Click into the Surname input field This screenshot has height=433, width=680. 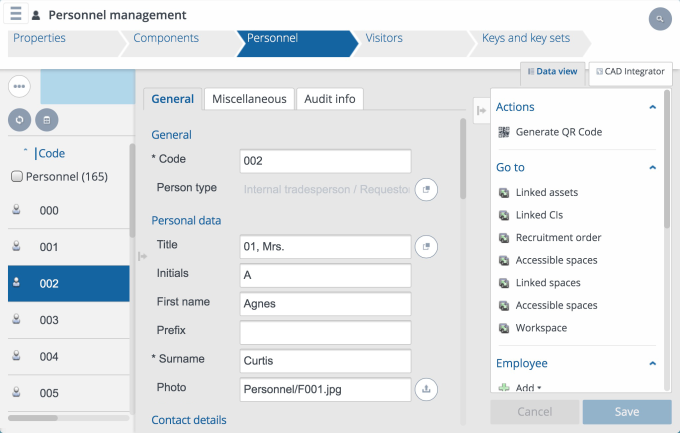coord(325,360)
